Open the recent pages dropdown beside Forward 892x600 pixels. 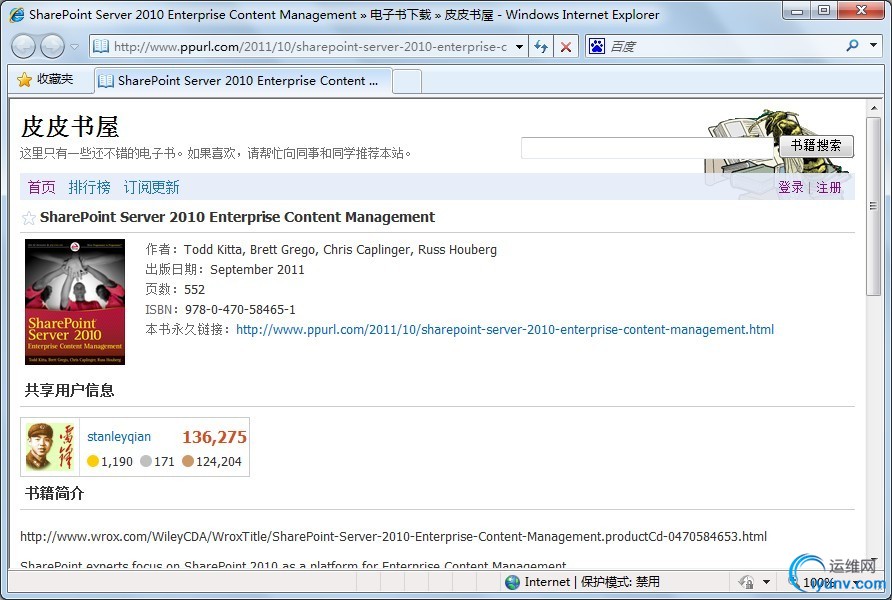[75, 47]
